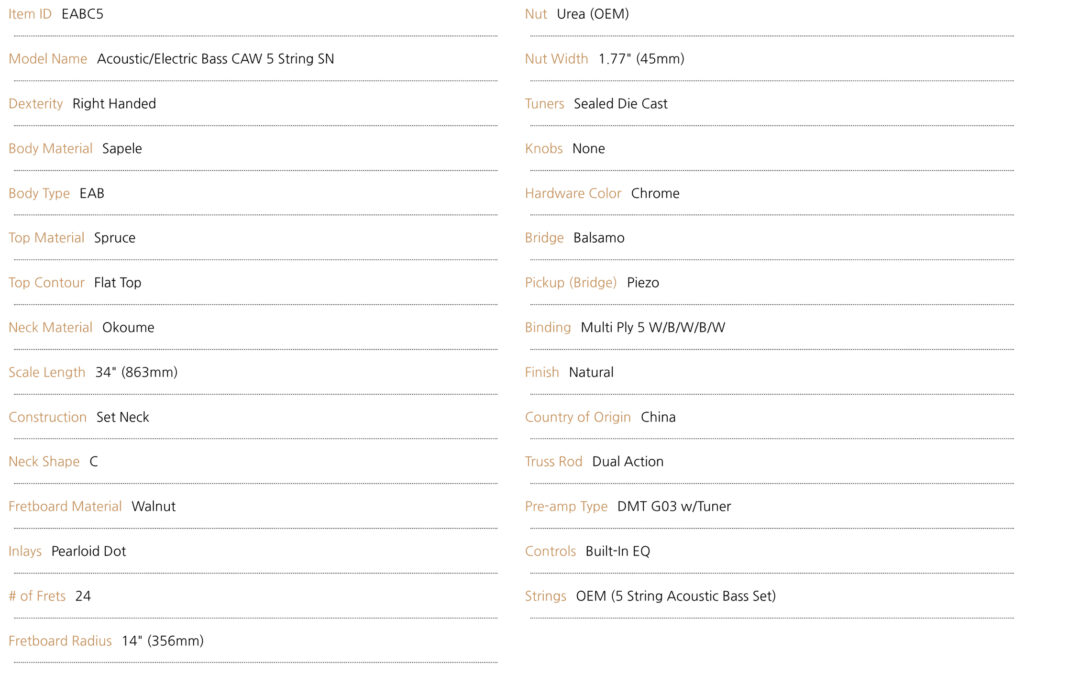Click the Fretboard Radius value 14" (356mm)
Viewport: 1080px width, 675px height.
click(x=163, y=641)
